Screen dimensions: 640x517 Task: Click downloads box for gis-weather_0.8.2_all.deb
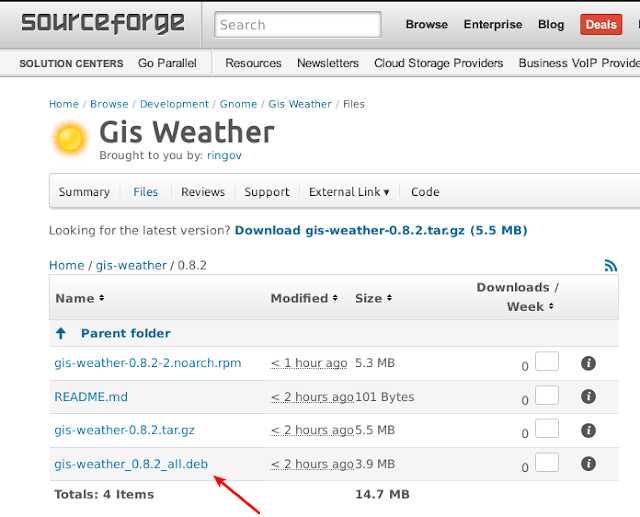[547, 462]
